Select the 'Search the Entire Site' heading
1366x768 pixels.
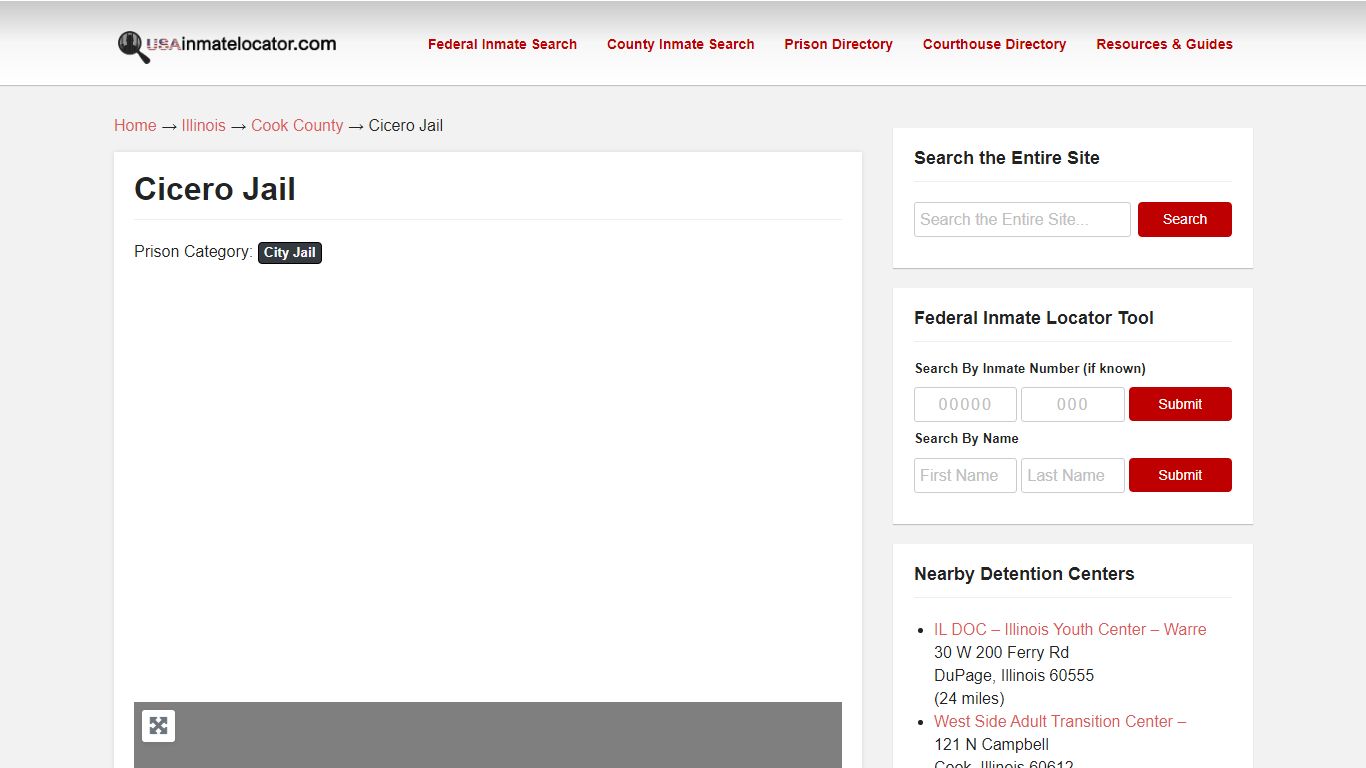(1007, 158)
